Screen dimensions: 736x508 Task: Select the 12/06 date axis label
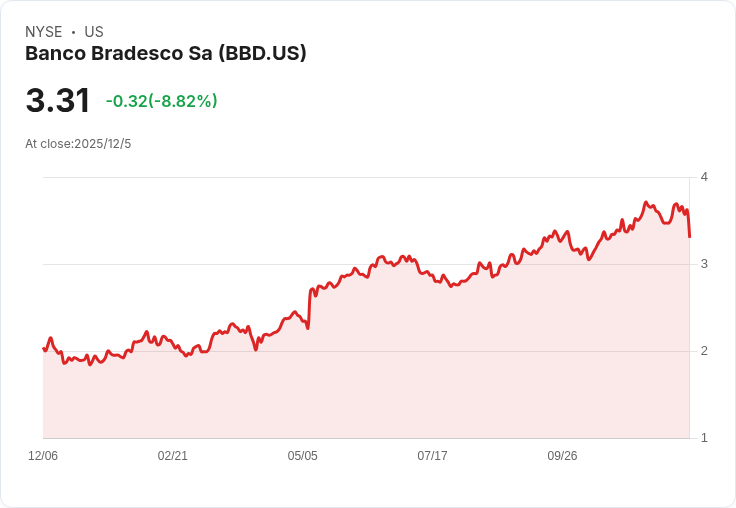[43, 456]
